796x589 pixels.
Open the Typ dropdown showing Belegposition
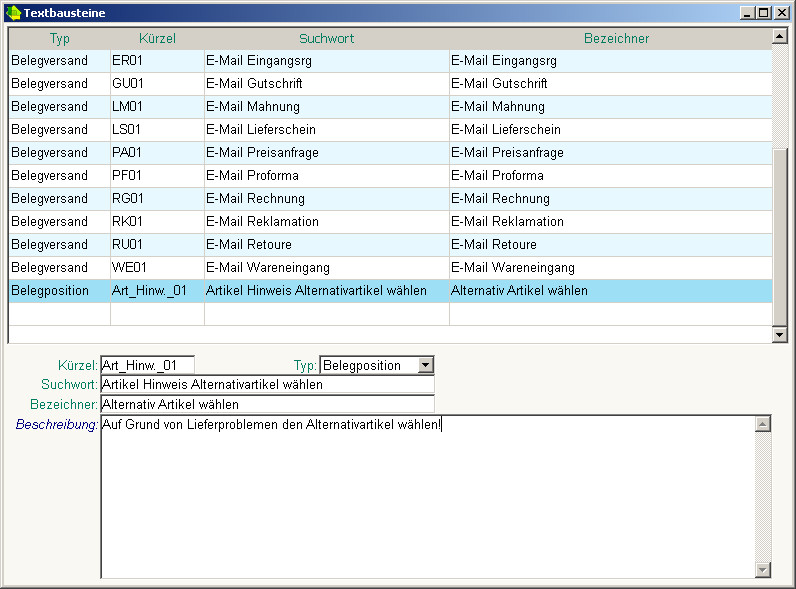pos(426,365)
